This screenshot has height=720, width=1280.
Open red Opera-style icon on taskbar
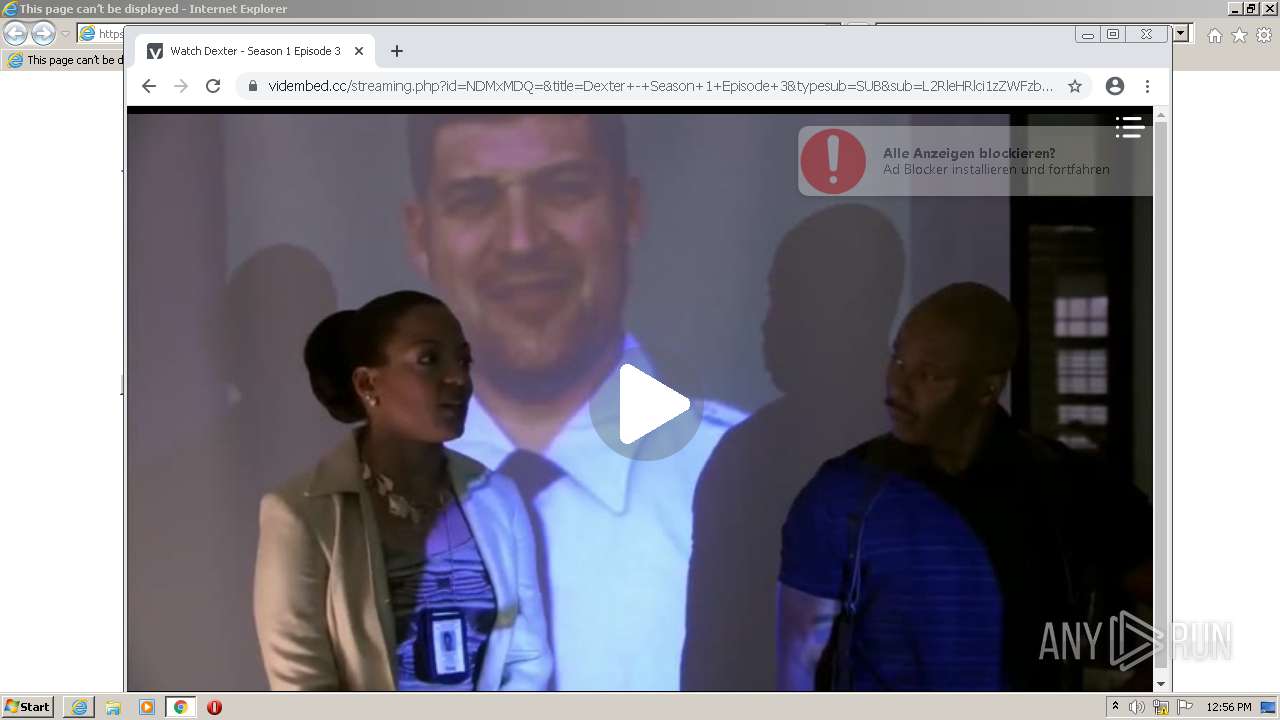tap(214, 707)
